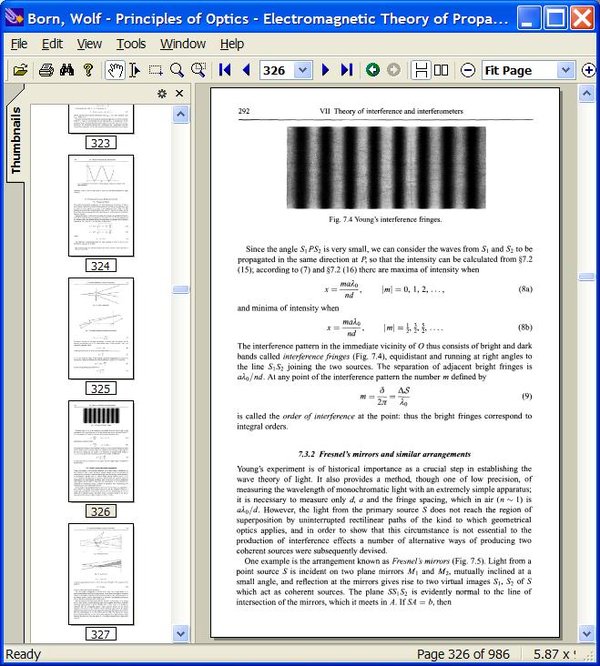
Task: Zoom in with the plus button
Action: pos(589,70)
